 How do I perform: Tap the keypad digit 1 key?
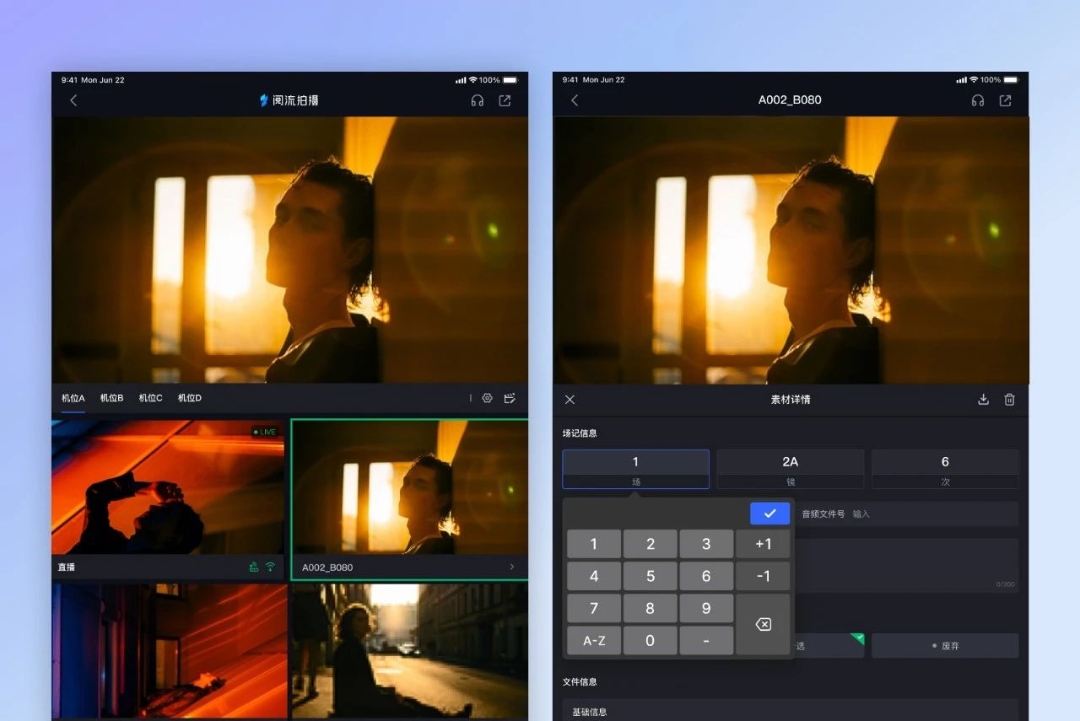coord(594,544)
